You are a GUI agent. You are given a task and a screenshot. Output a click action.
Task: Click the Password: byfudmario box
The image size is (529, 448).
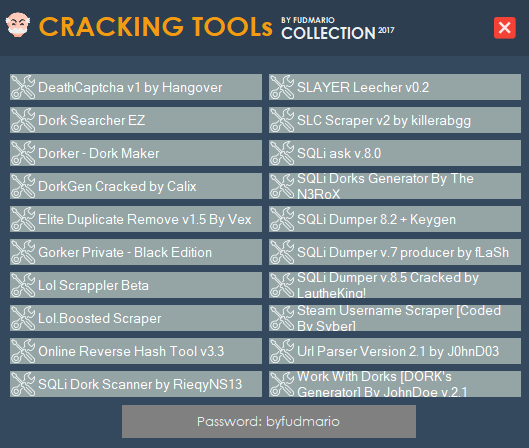point(269,422)
